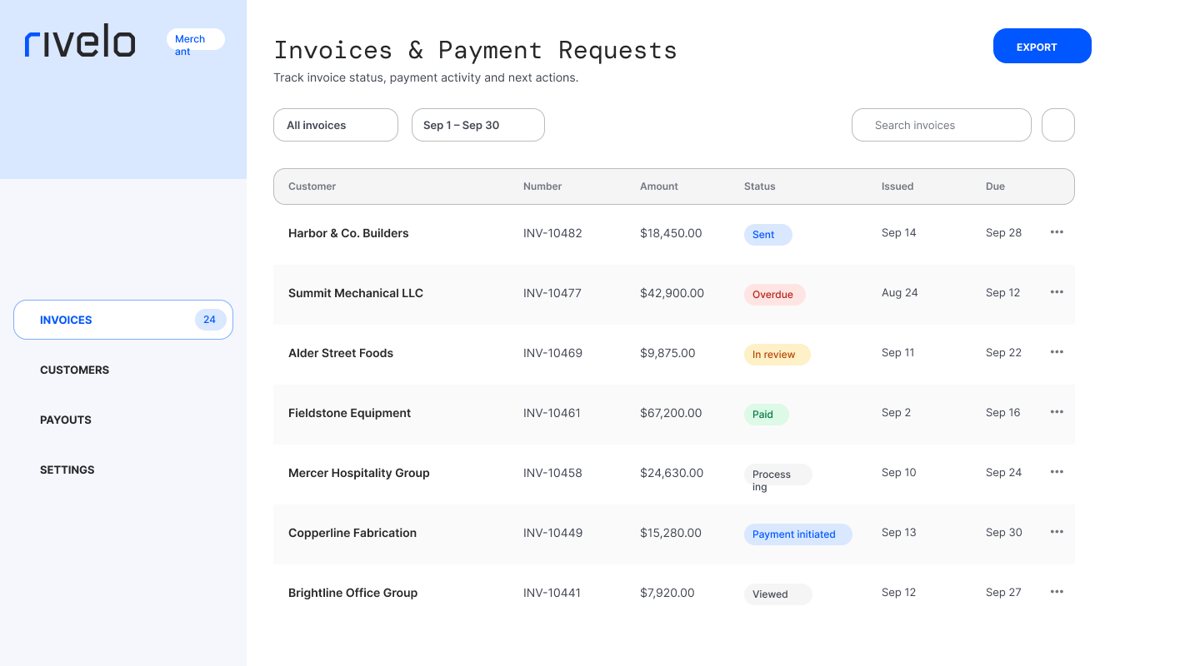
Task: Open row actions for Brightline Office Group
Action: pos(1056,592)
